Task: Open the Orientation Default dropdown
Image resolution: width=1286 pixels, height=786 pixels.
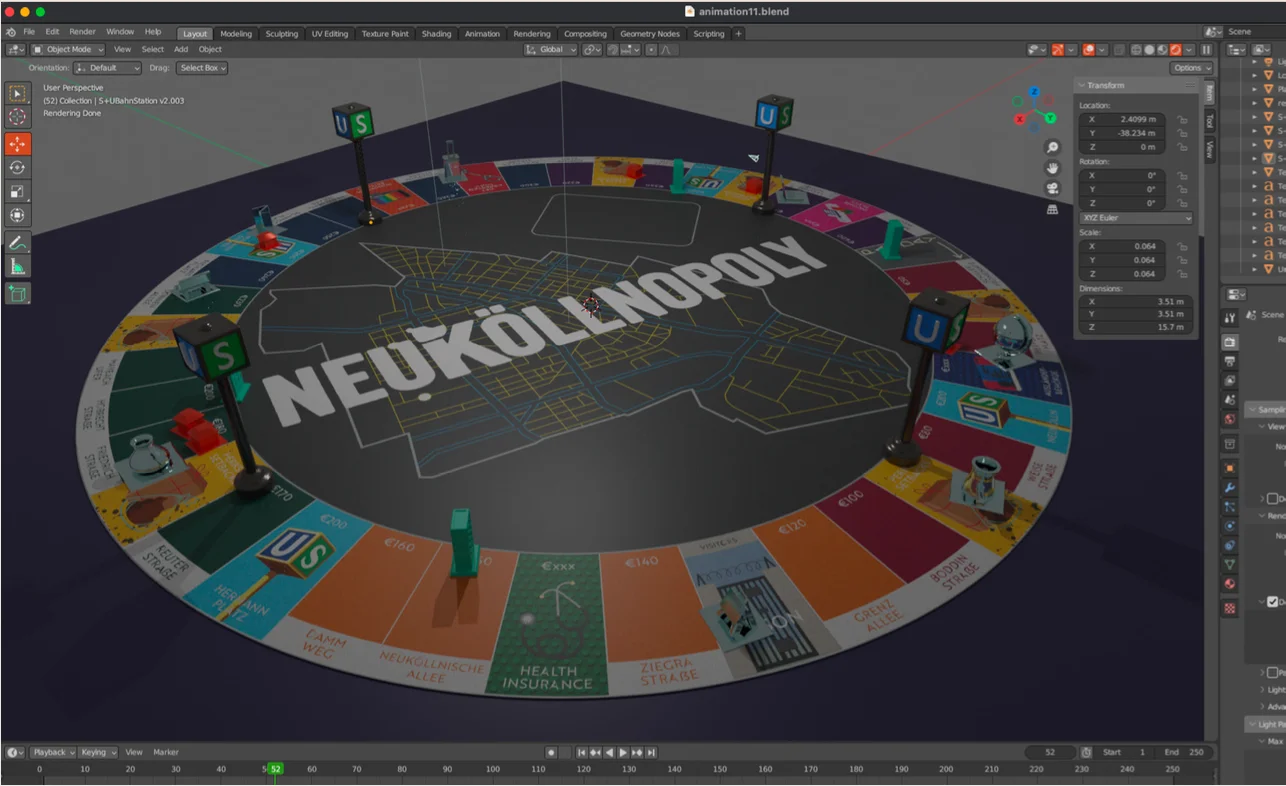Action: click(x=107, y=68)
